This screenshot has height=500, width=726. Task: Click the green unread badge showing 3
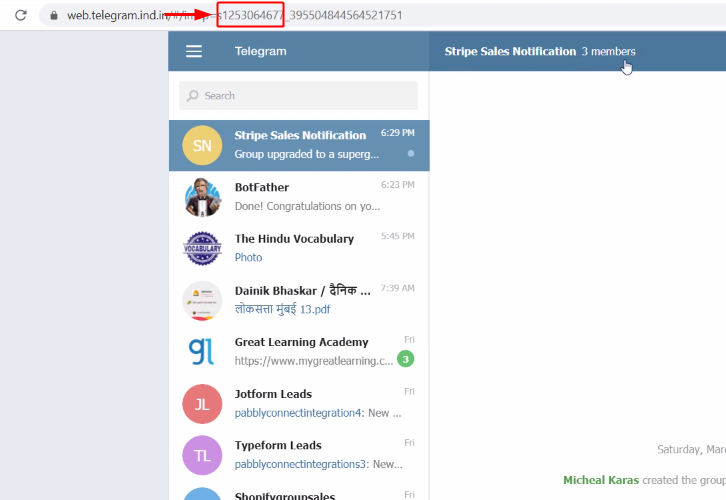tap(406, 359)
